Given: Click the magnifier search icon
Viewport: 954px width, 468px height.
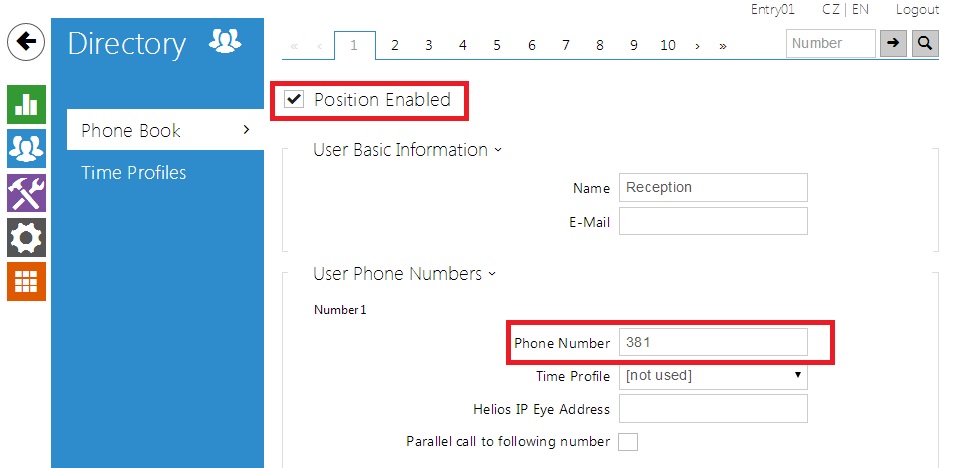Looking at the screenshot, I should tap(925, 43).
